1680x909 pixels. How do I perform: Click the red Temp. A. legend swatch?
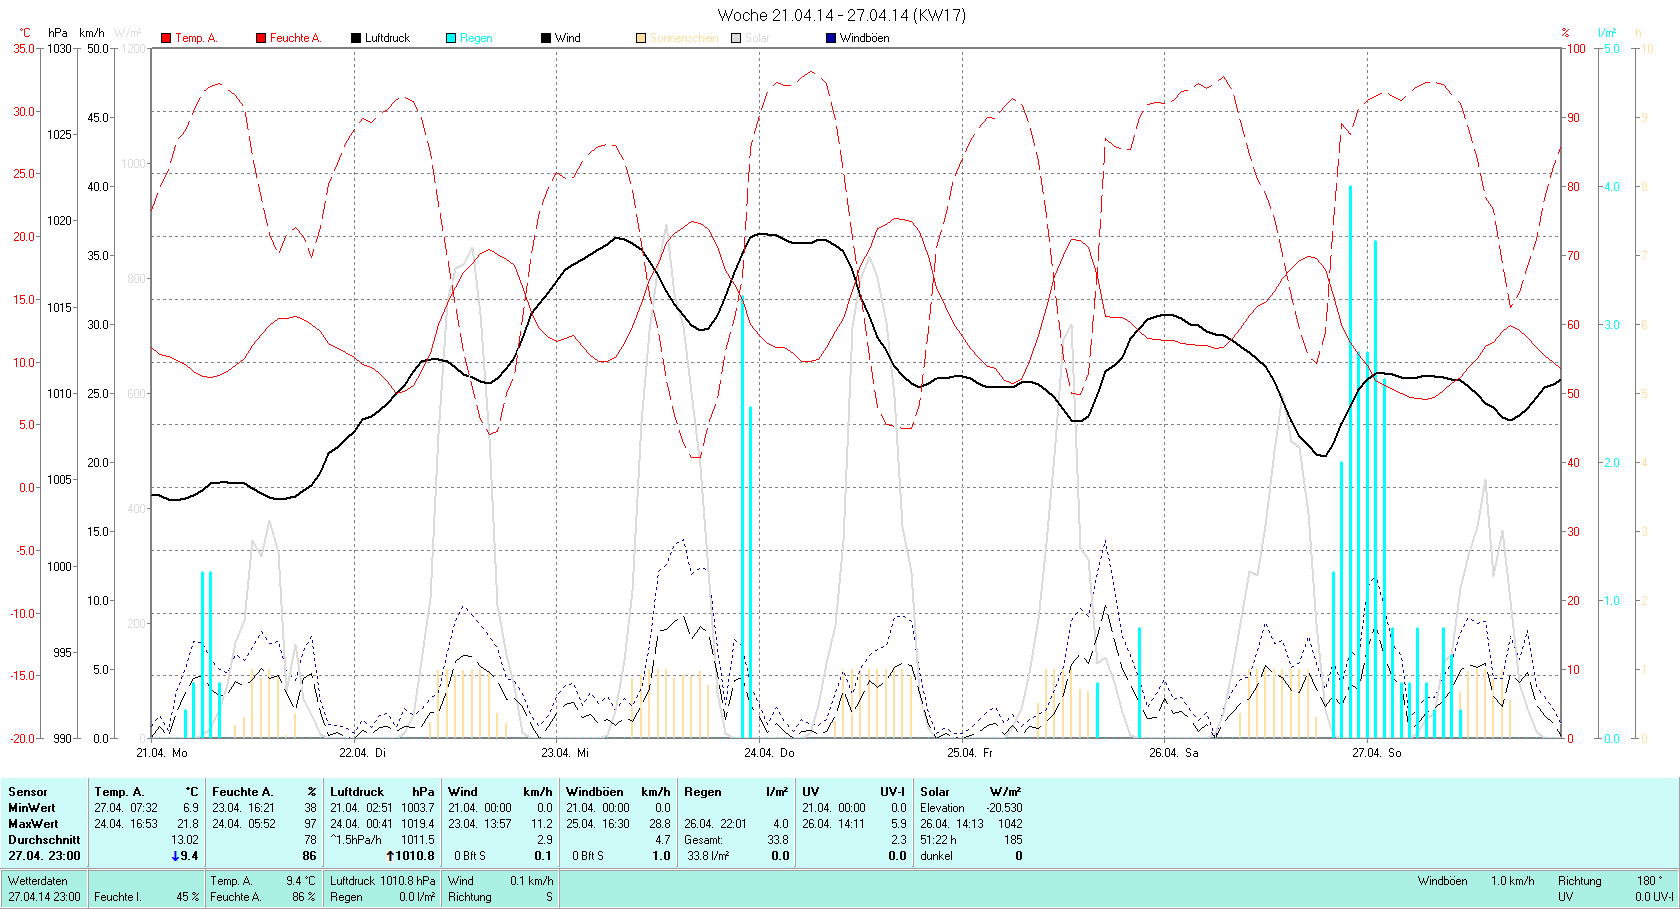coord(166,38)
